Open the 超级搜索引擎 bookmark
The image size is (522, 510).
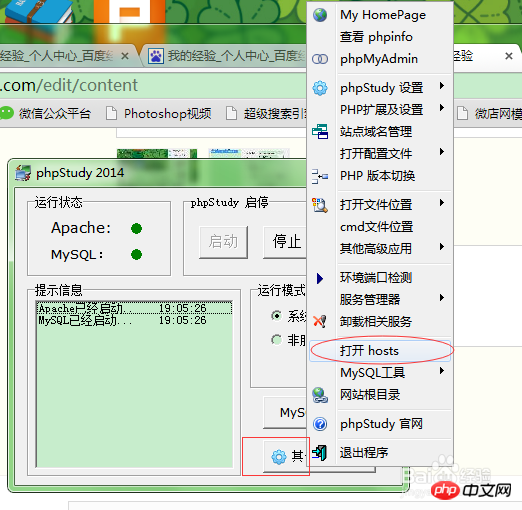pyautogui.click(x=266, y=114)
